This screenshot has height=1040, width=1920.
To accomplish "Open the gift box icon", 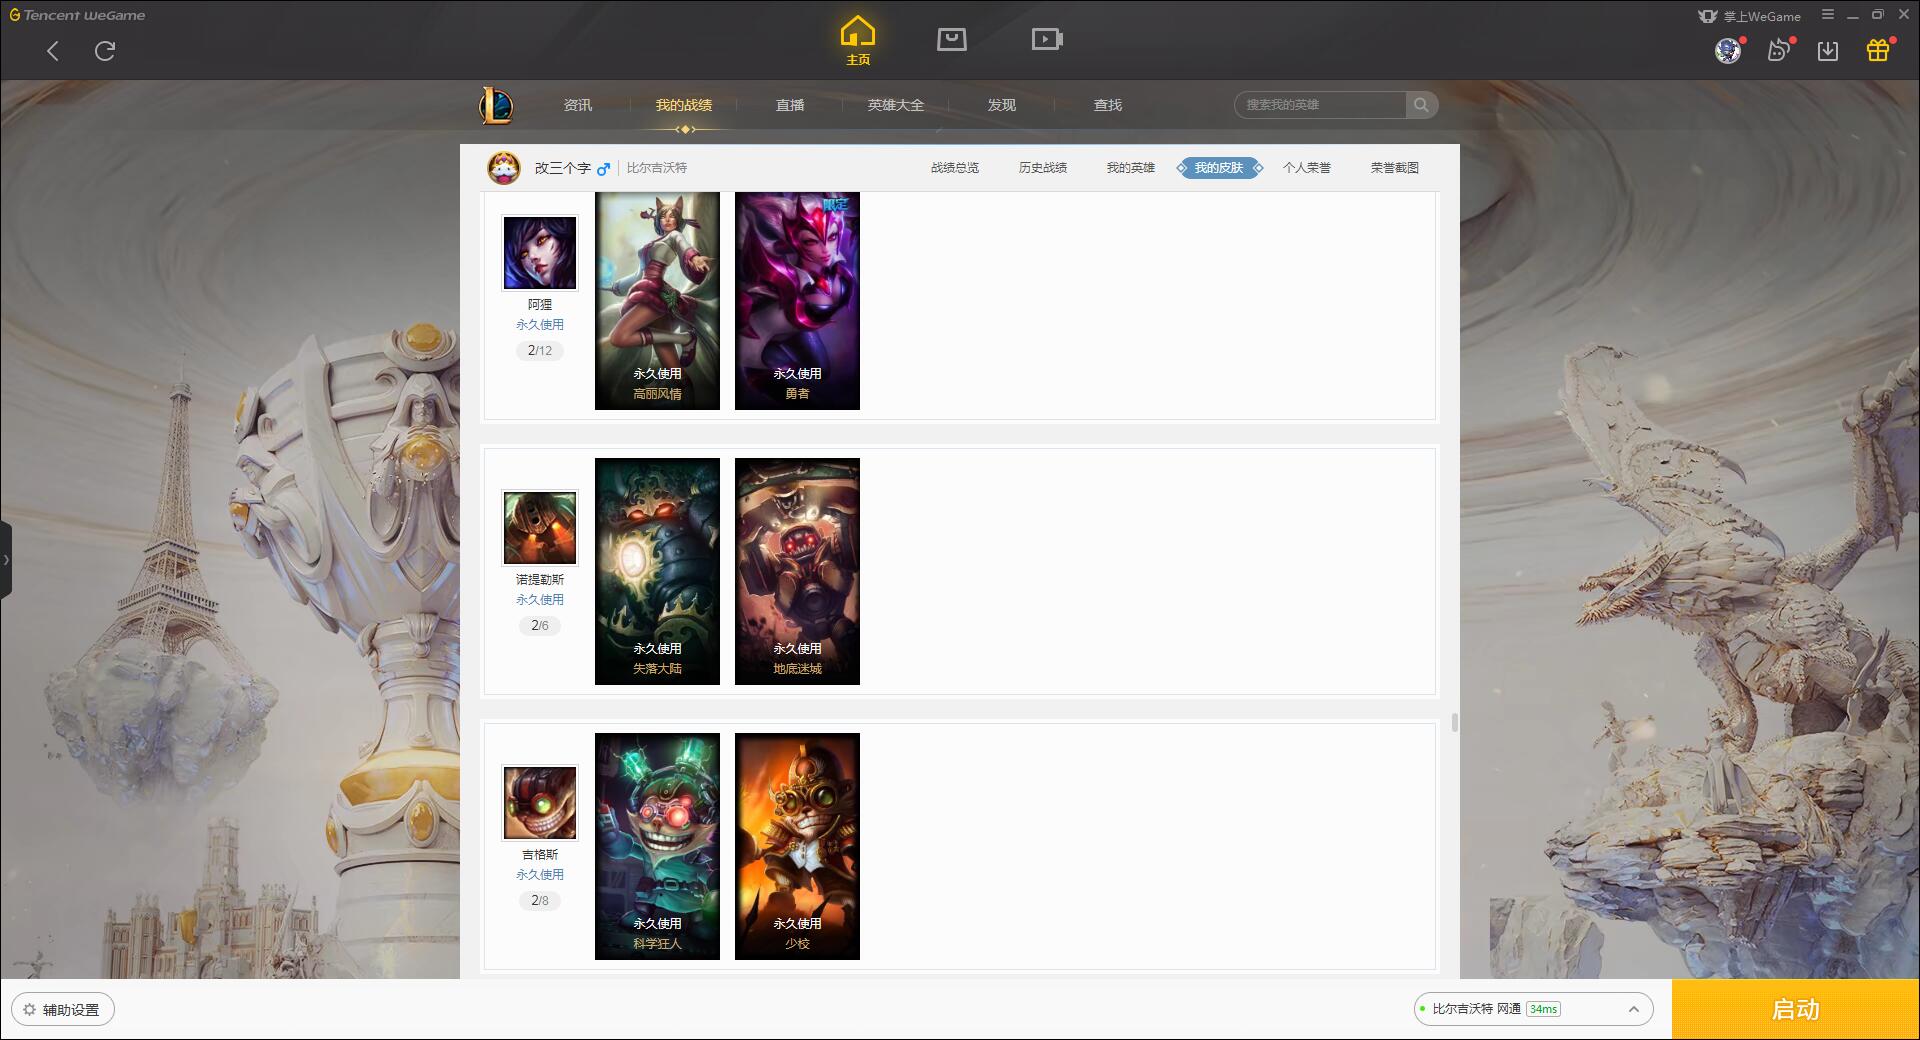I will [1878, 50].
